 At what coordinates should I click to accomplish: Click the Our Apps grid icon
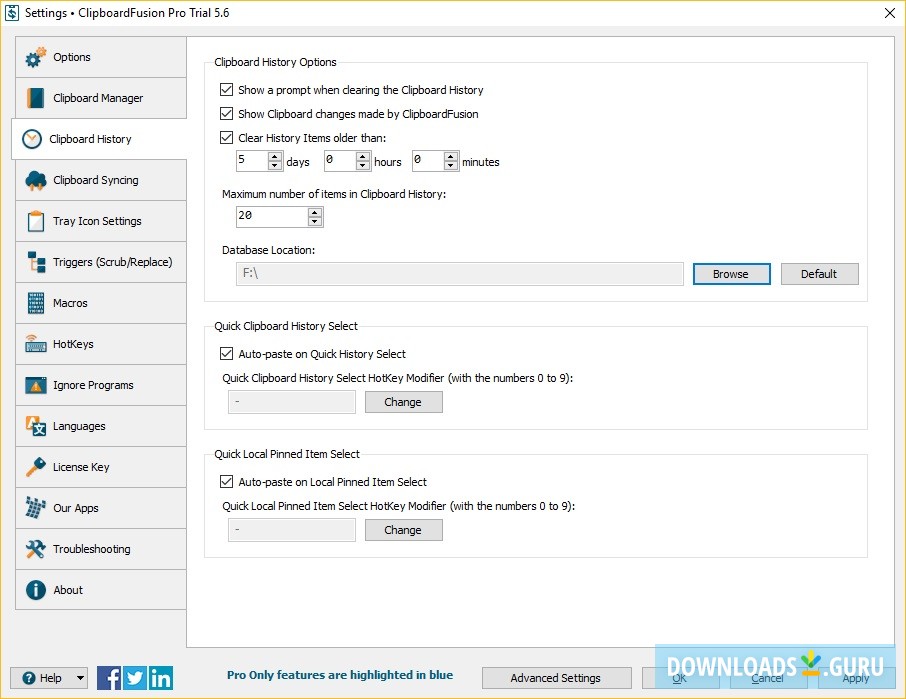(36, 508)
